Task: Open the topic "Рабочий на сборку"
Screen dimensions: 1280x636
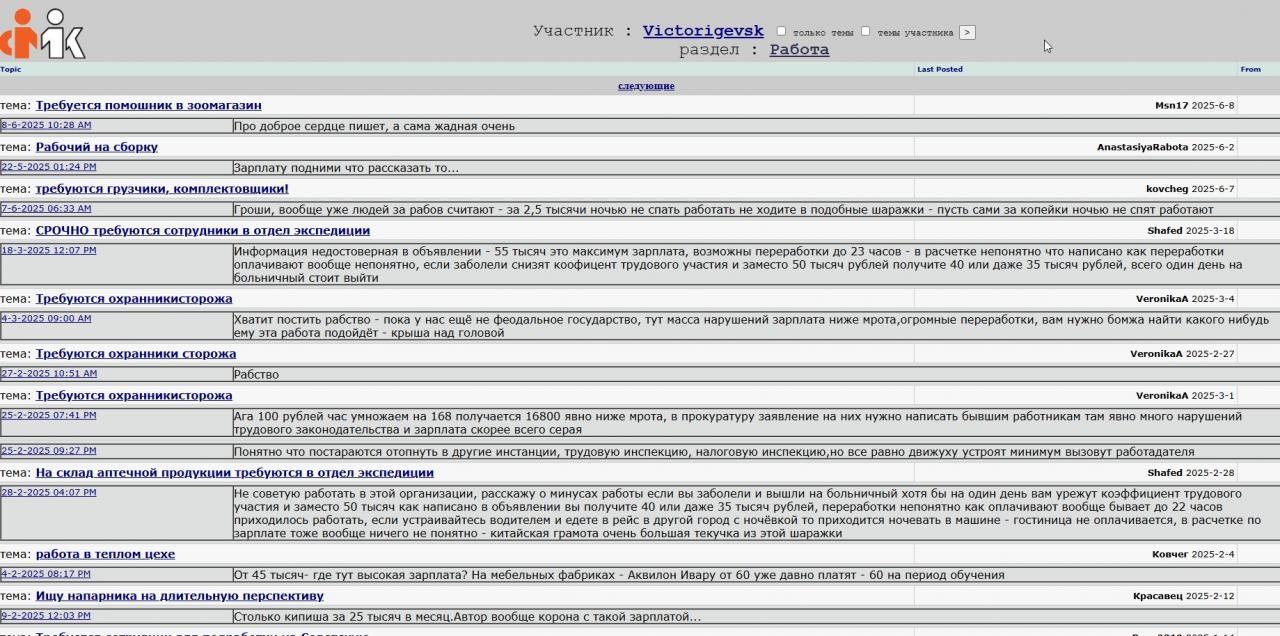Action: click(x=97, y=147)
